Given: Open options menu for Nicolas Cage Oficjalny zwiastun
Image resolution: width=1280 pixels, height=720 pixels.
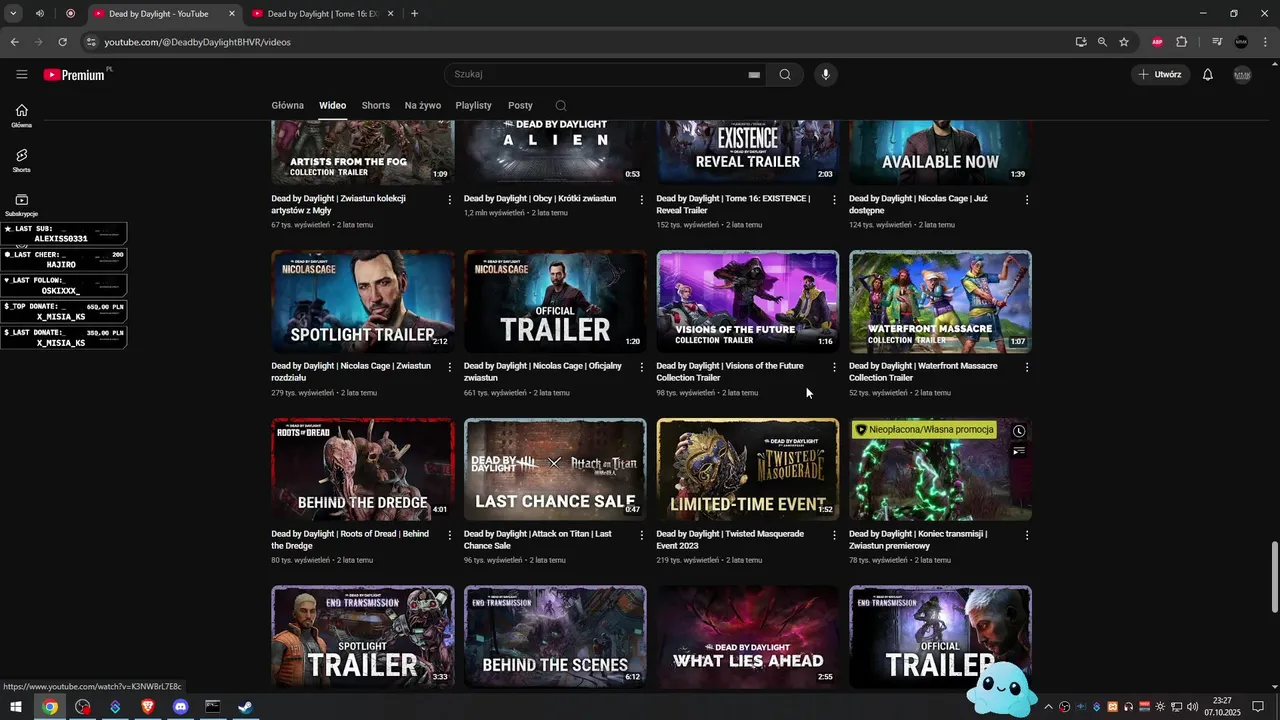Looking at the screenshot, I should [x=642, y=367].
